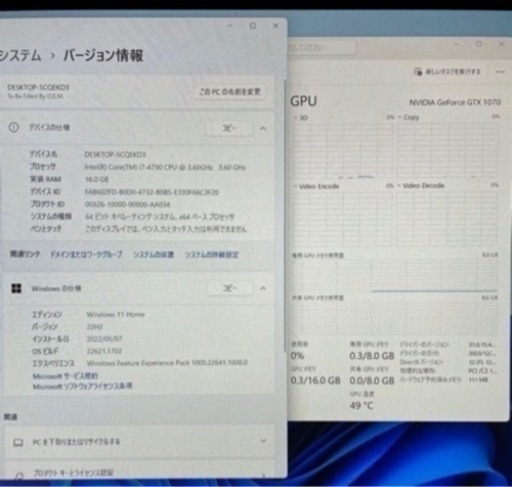Open the product key and activation row
Screen dimensions: 512x487
pos(139,470)
